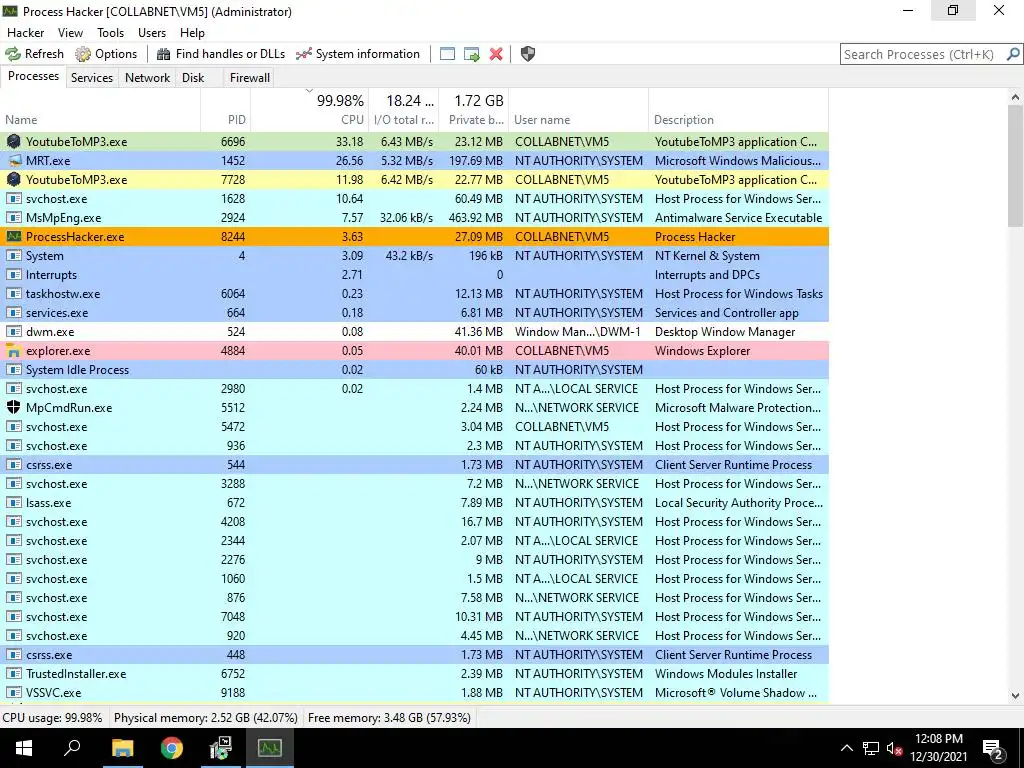Click the network tray icon
Viewport: 1024px width, 768px height.
[x=871, y=749]
